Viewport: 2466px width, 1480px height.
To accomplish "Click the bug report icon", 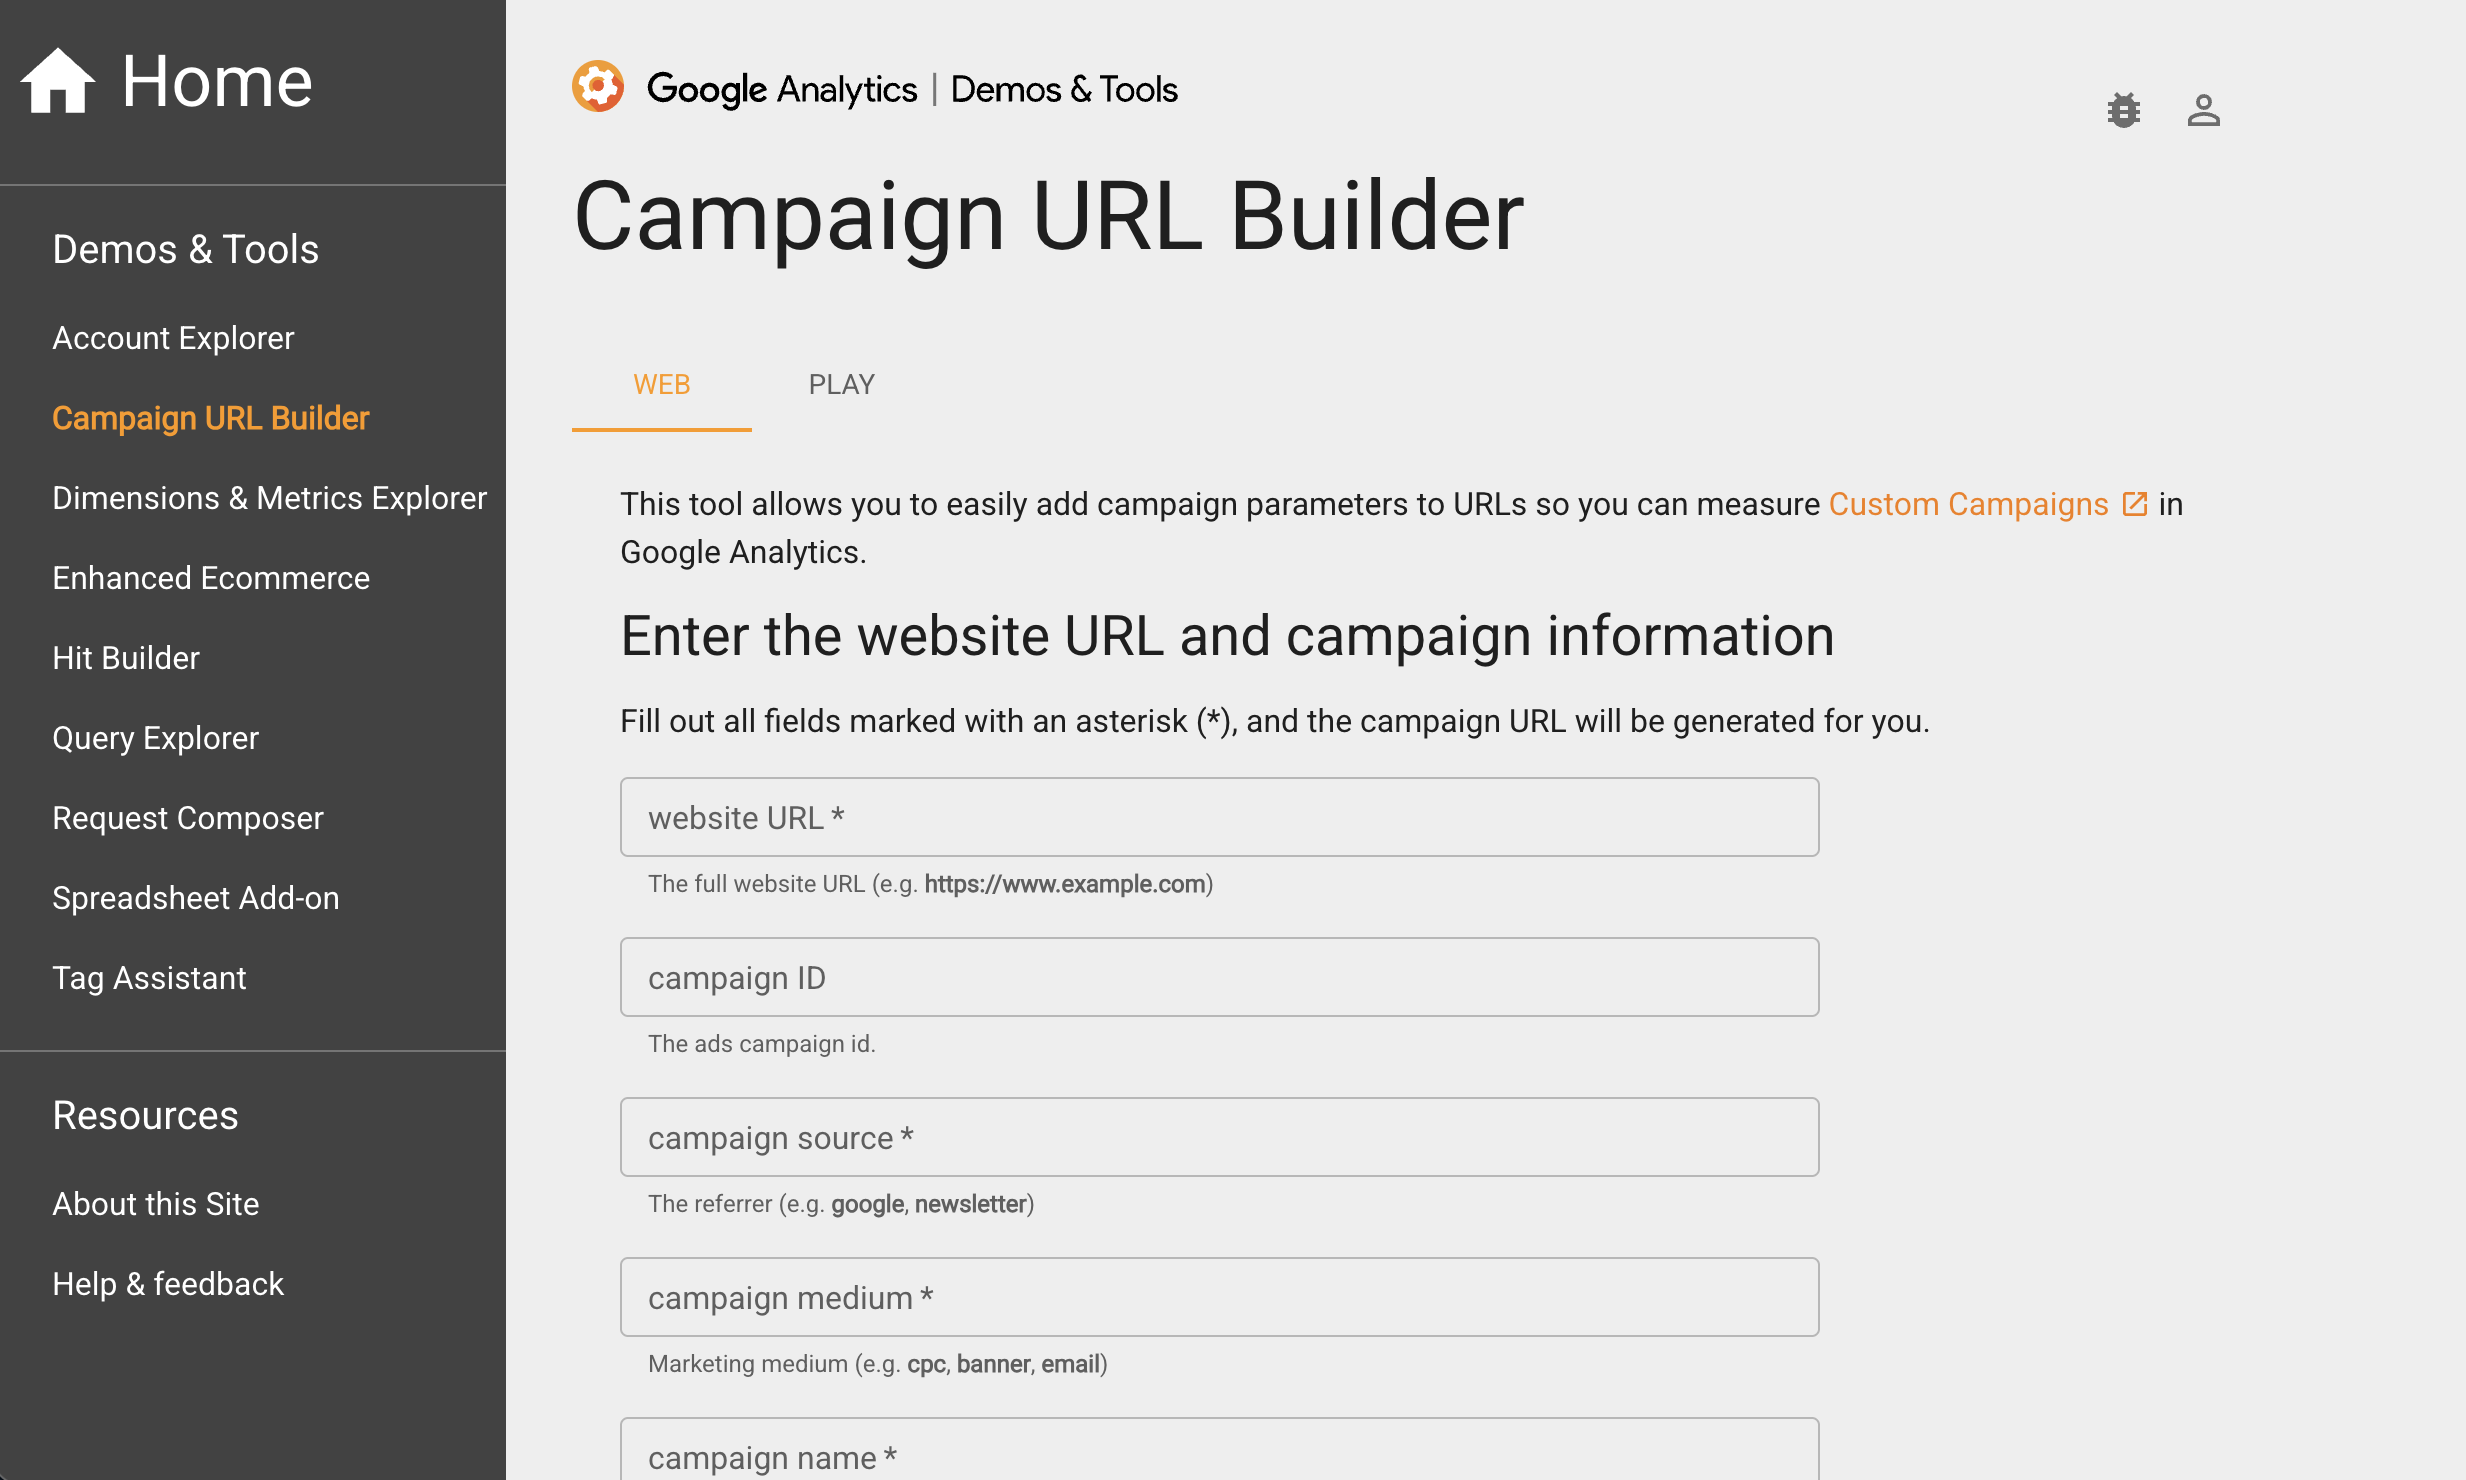I will pos(2123,110).
